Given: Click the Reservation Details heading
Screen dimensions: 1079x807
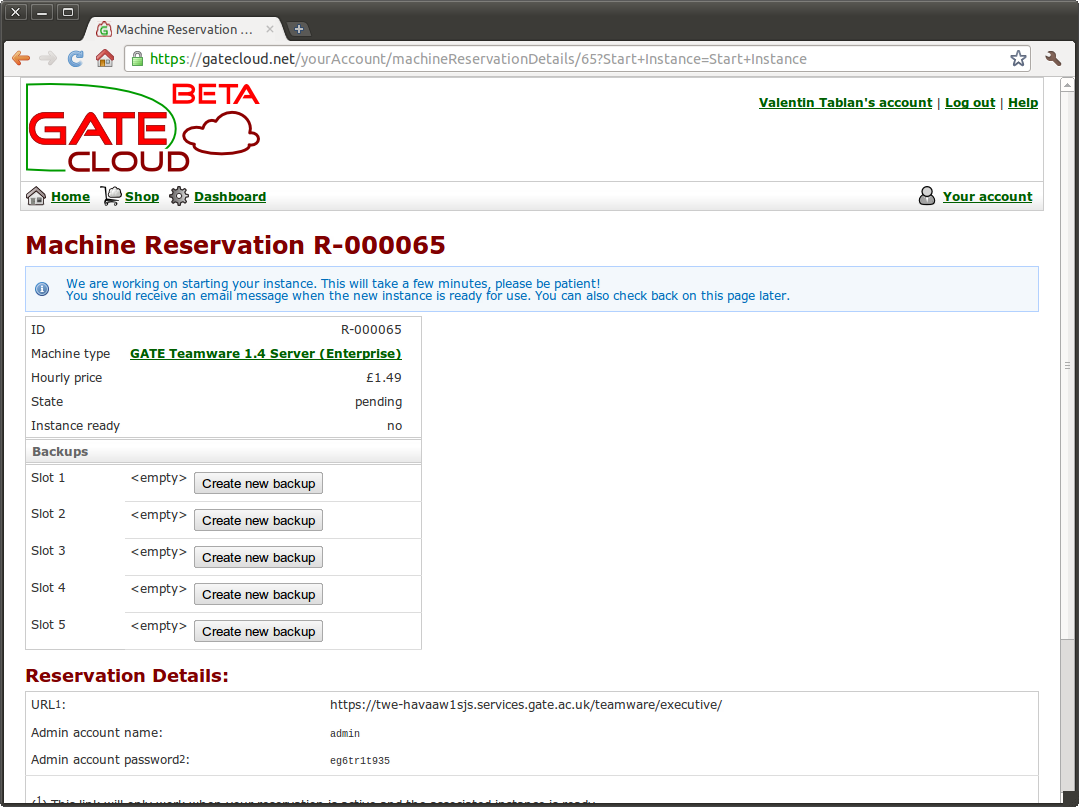Looking at the screenshot, I should point(127,676).
